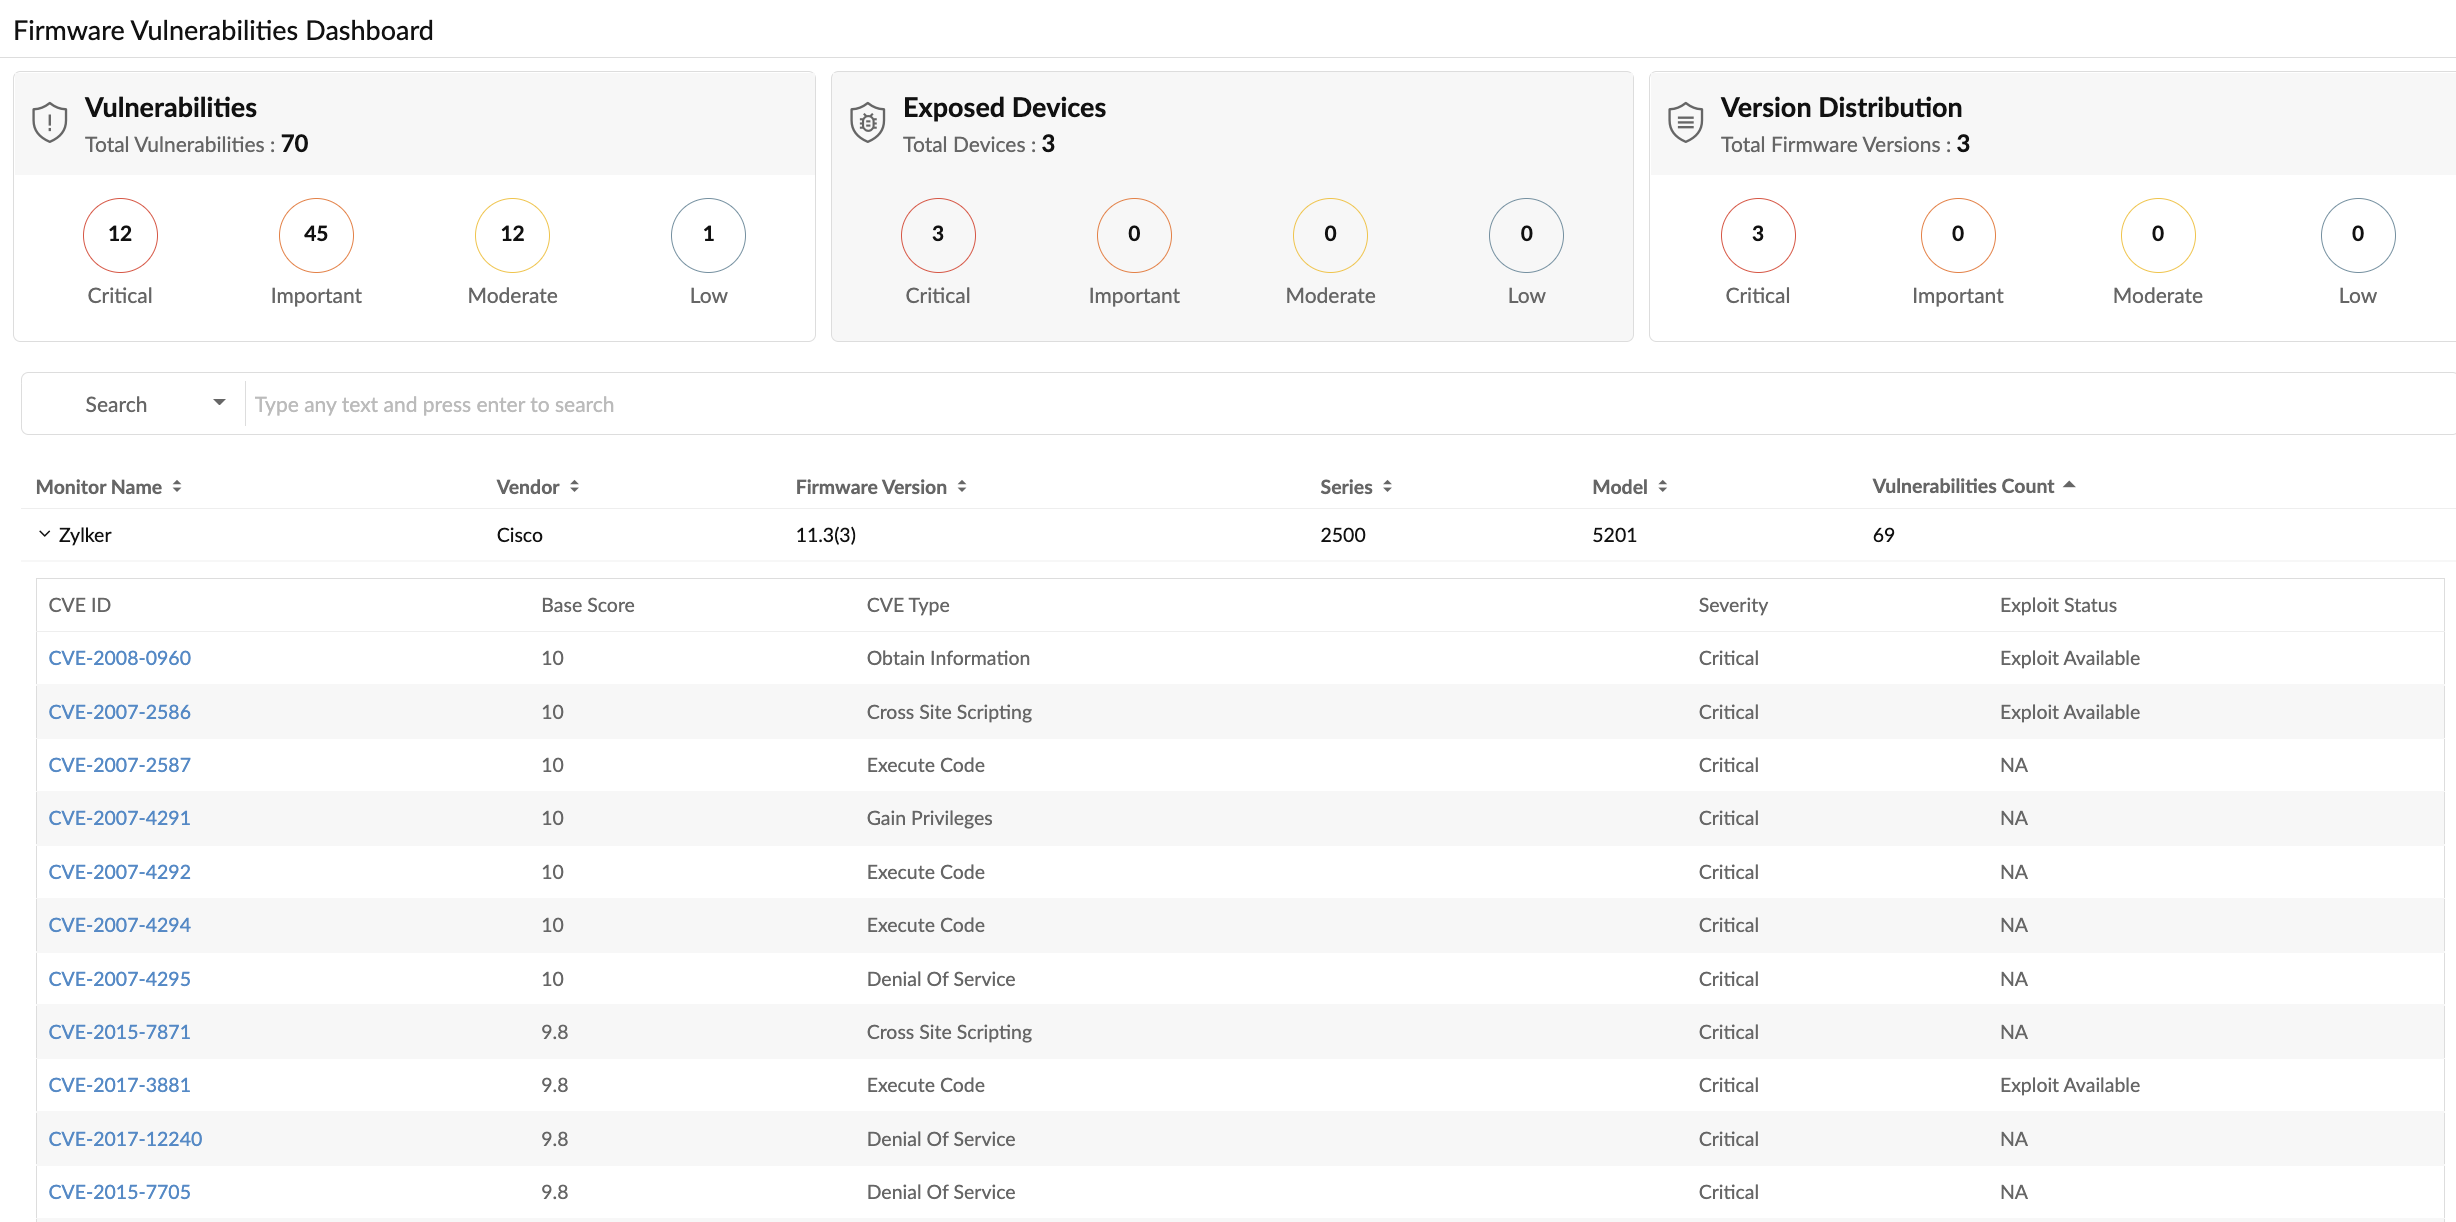Click the Exposed Devices shield icon

point(866,122)
